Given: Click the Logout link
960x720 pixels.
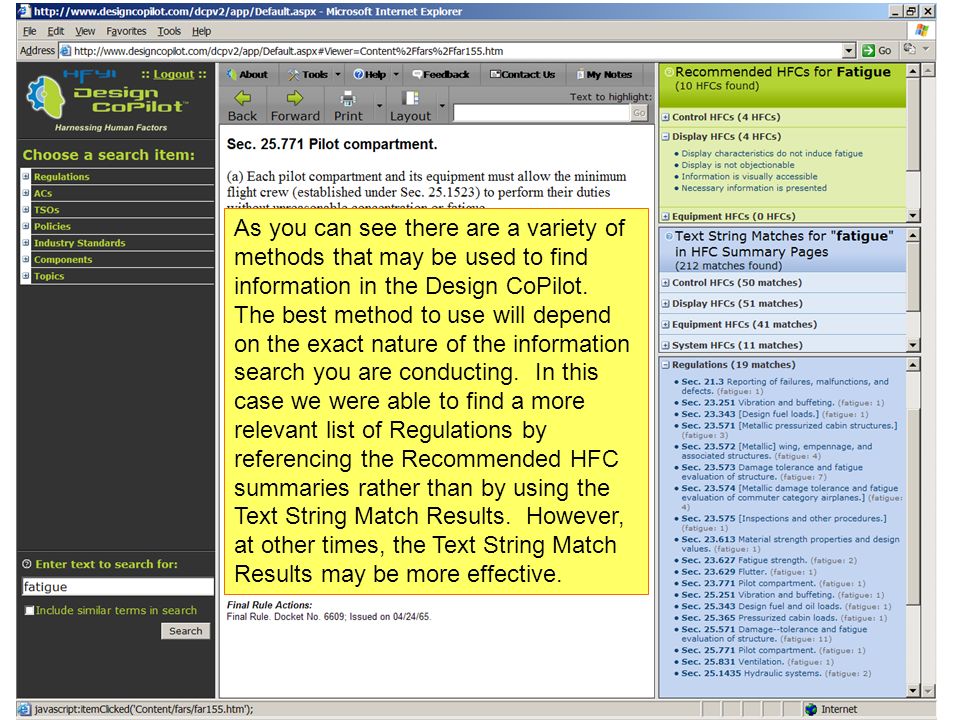Looking at the screenshot, I should 173,74.
